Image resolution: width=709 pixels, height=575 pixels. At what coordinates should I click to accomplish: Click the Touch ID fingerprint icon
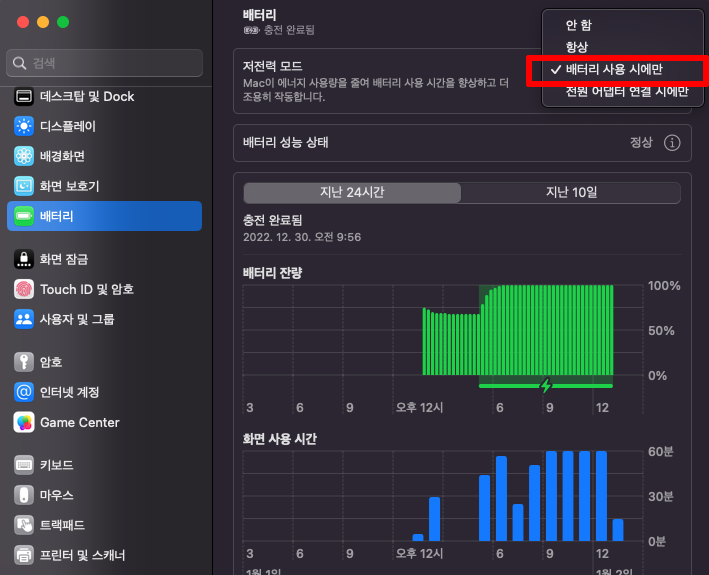[24, 289]
